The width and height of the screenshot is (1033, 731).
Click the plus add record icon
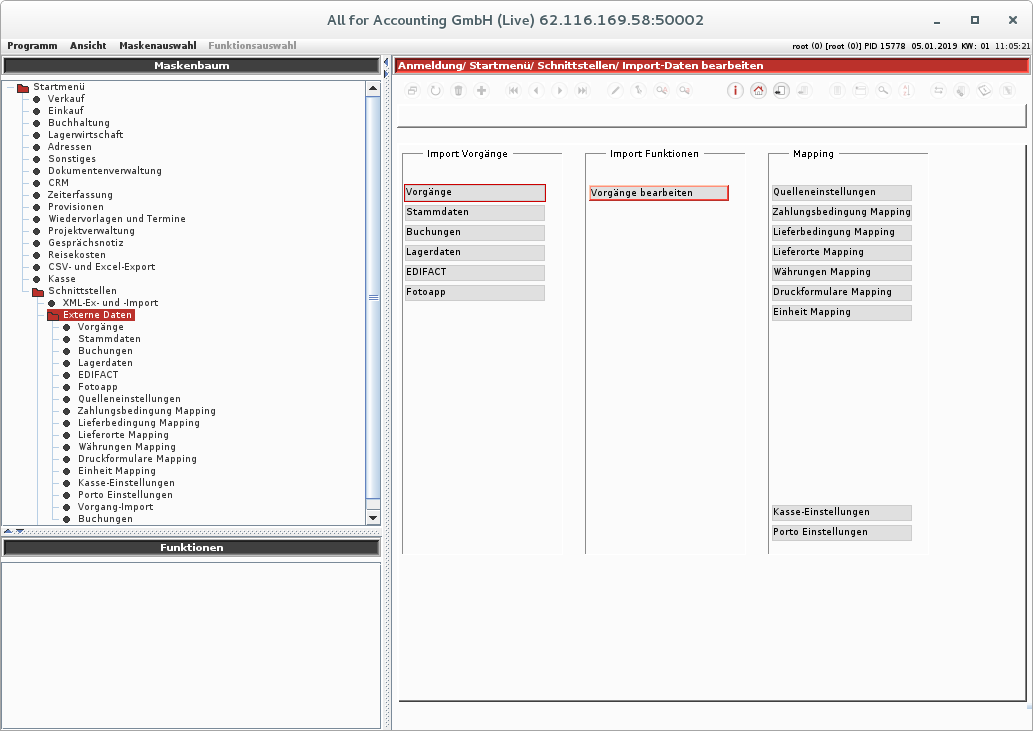(482, 90)
